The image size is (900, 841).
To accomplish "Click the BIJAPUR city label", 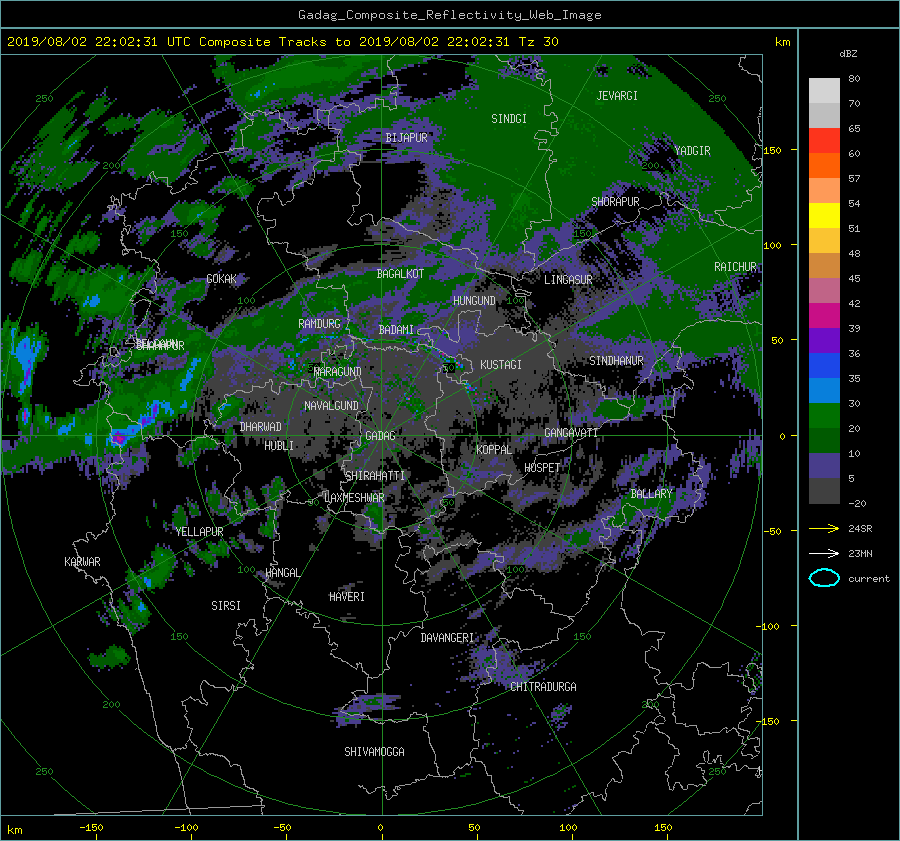I will pos(406,138).
